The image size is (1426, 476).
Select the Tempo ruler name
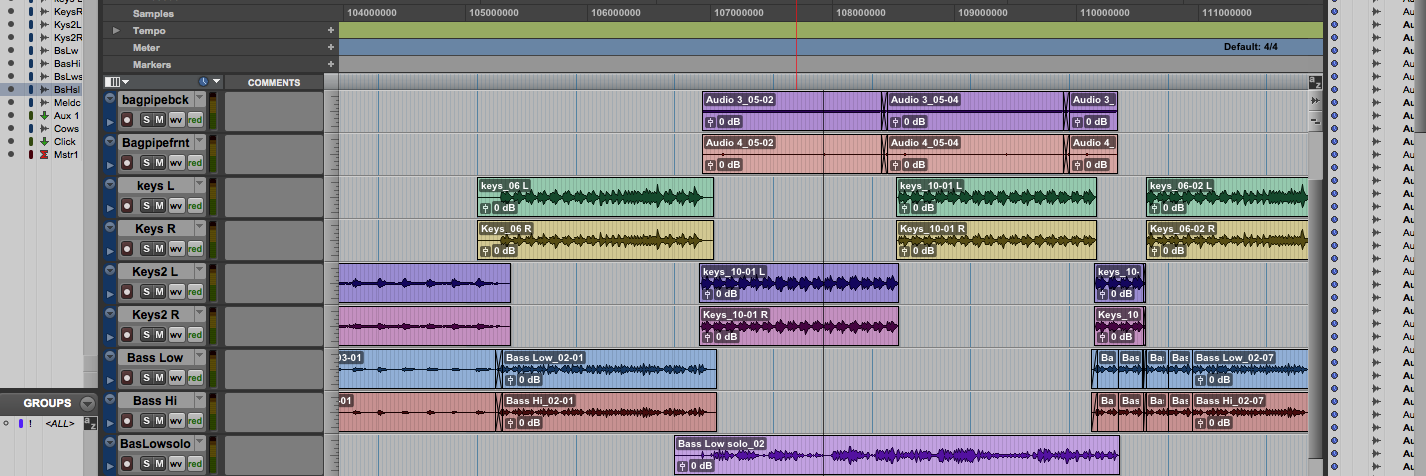[149, 31]
